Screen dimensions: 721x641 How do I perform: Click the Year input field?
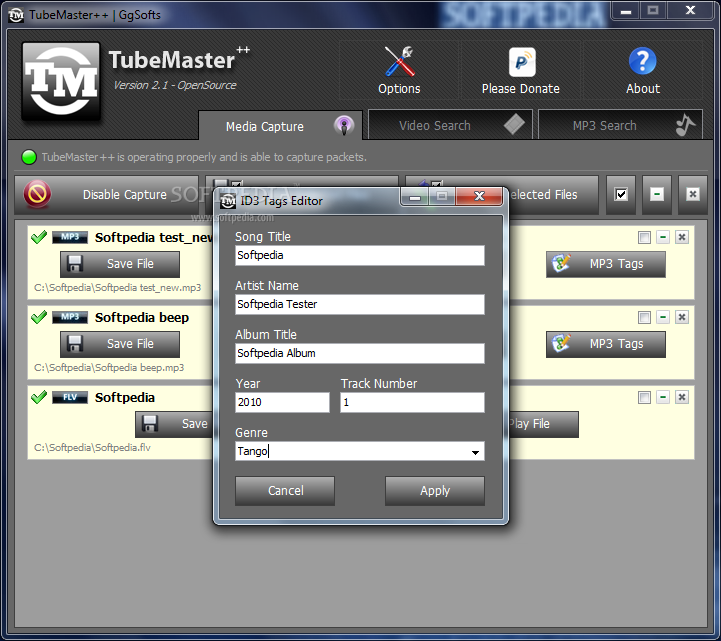[x=282, y=402]
